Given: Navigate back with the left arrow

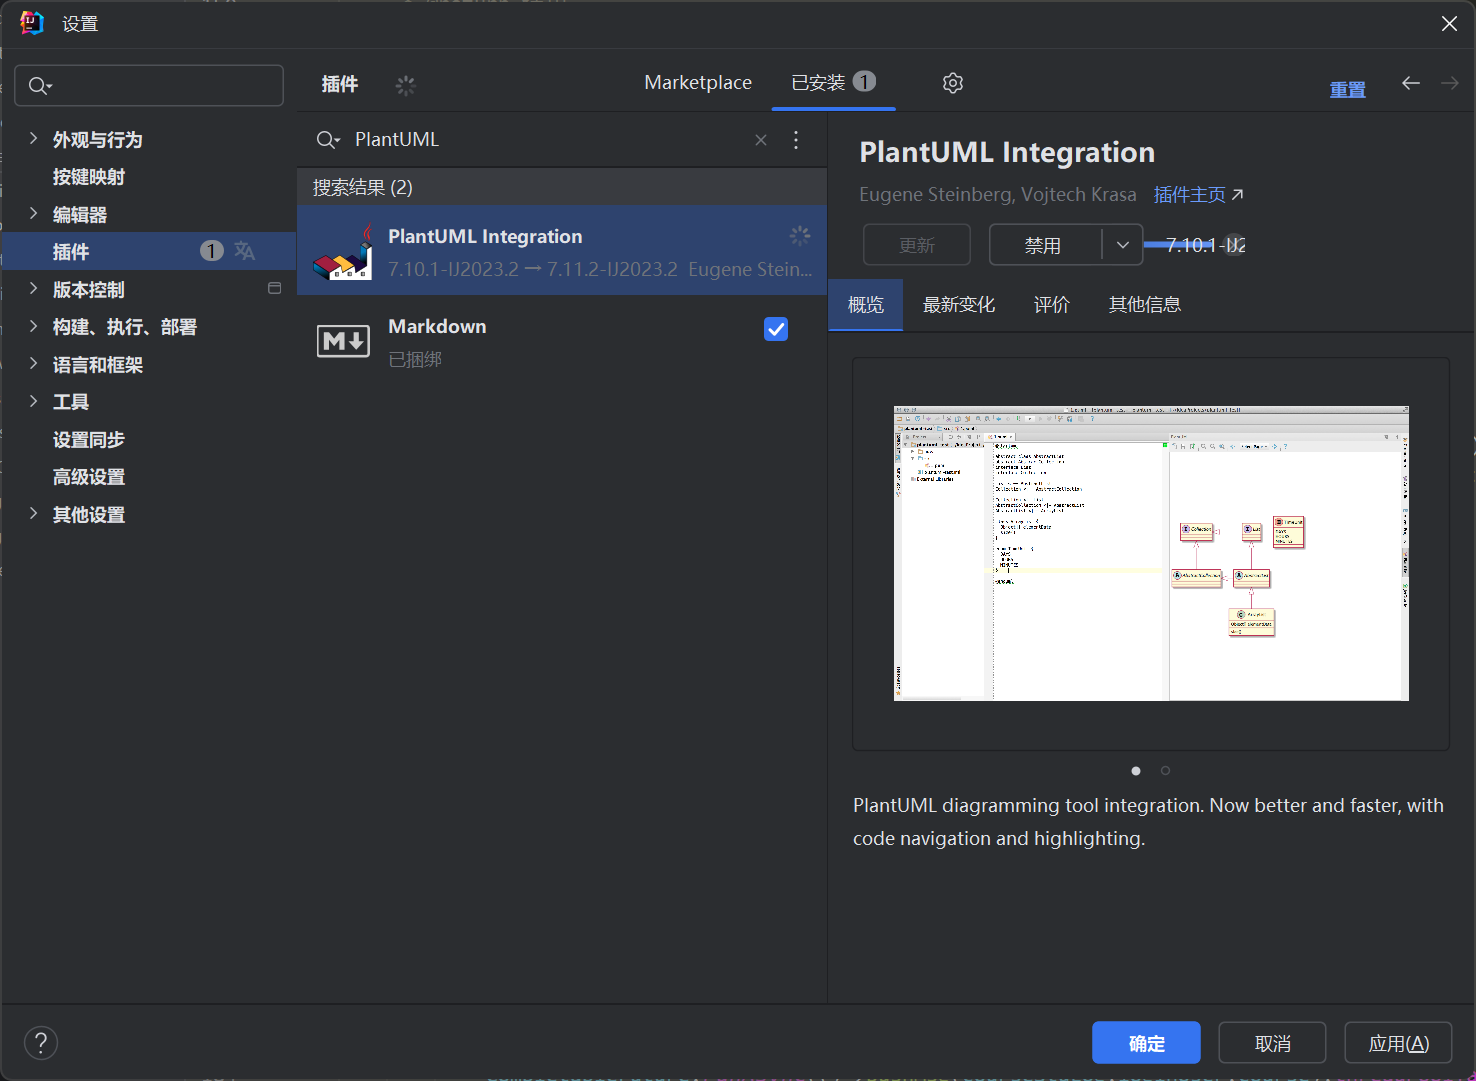Looking at the screenshot, I should pyautogui.click(x=1411, y=83).
